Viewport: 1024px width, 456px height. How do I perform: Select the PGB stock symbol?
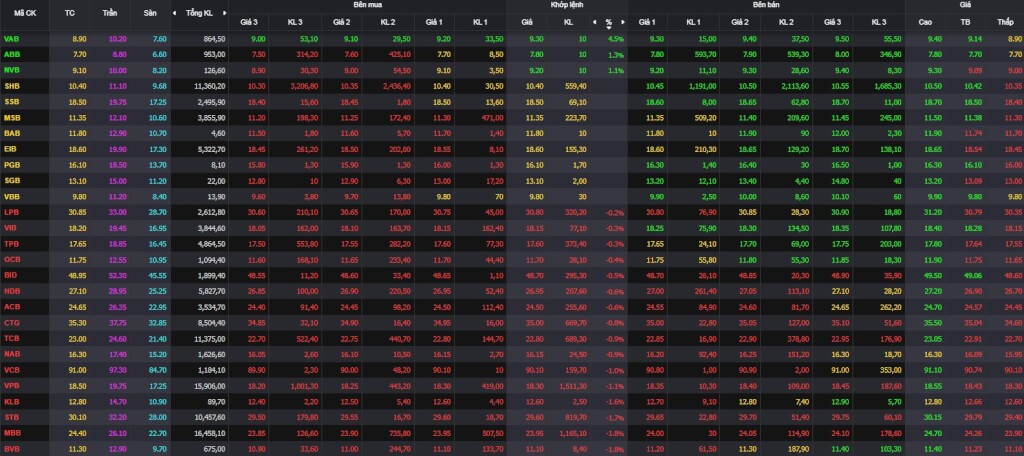[x=12, y=165]
